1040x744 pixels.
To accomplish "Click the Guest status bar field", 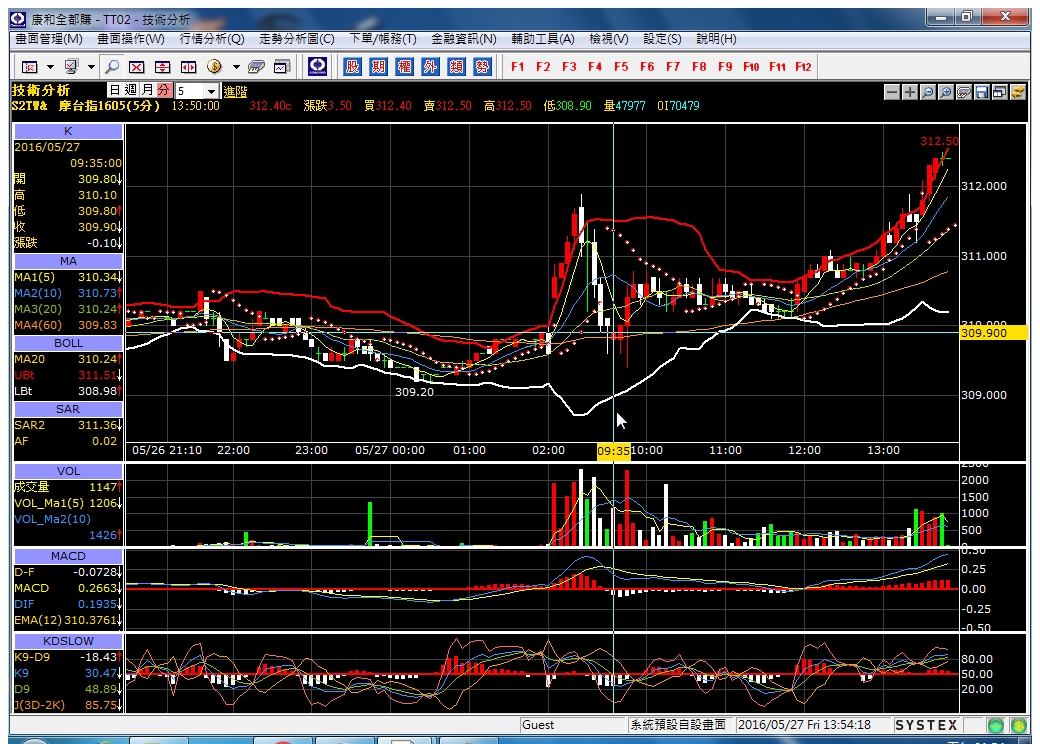I will (x=572, y=725).
